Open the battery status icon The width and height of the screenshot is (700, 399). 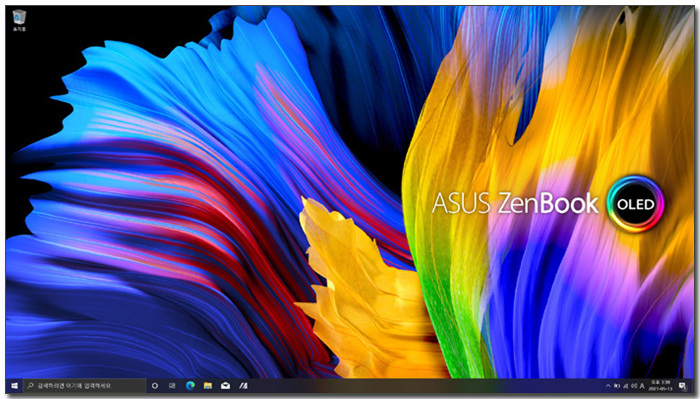[617, 386]
